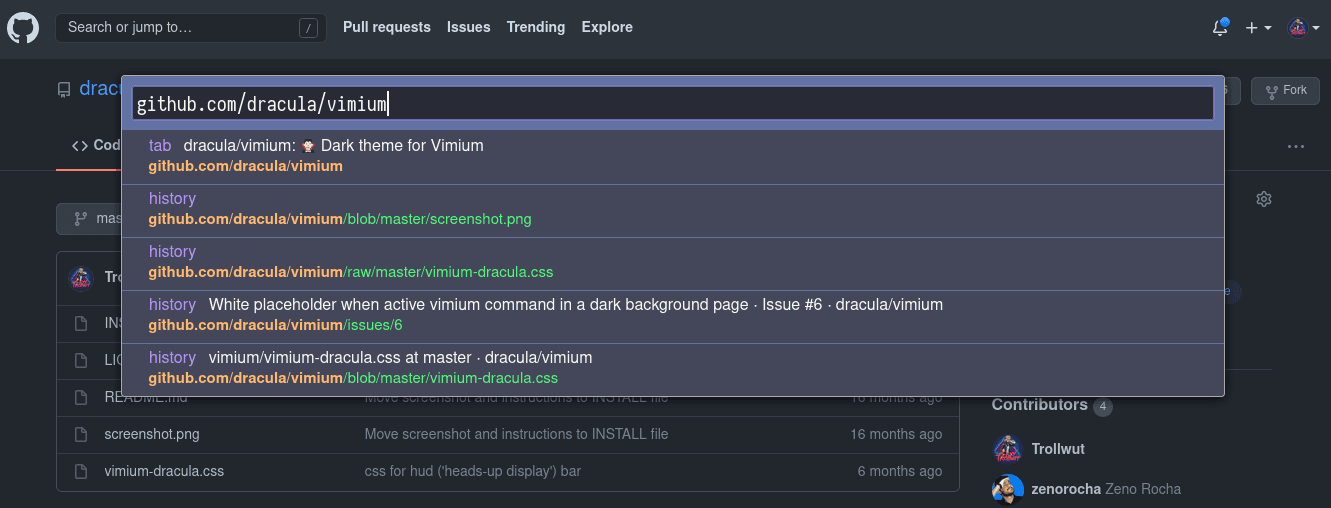Open the screenshot.png commit message link
Image resolution: width=1331 pixels, height=508 pixels.
click(x=516, y=434)
